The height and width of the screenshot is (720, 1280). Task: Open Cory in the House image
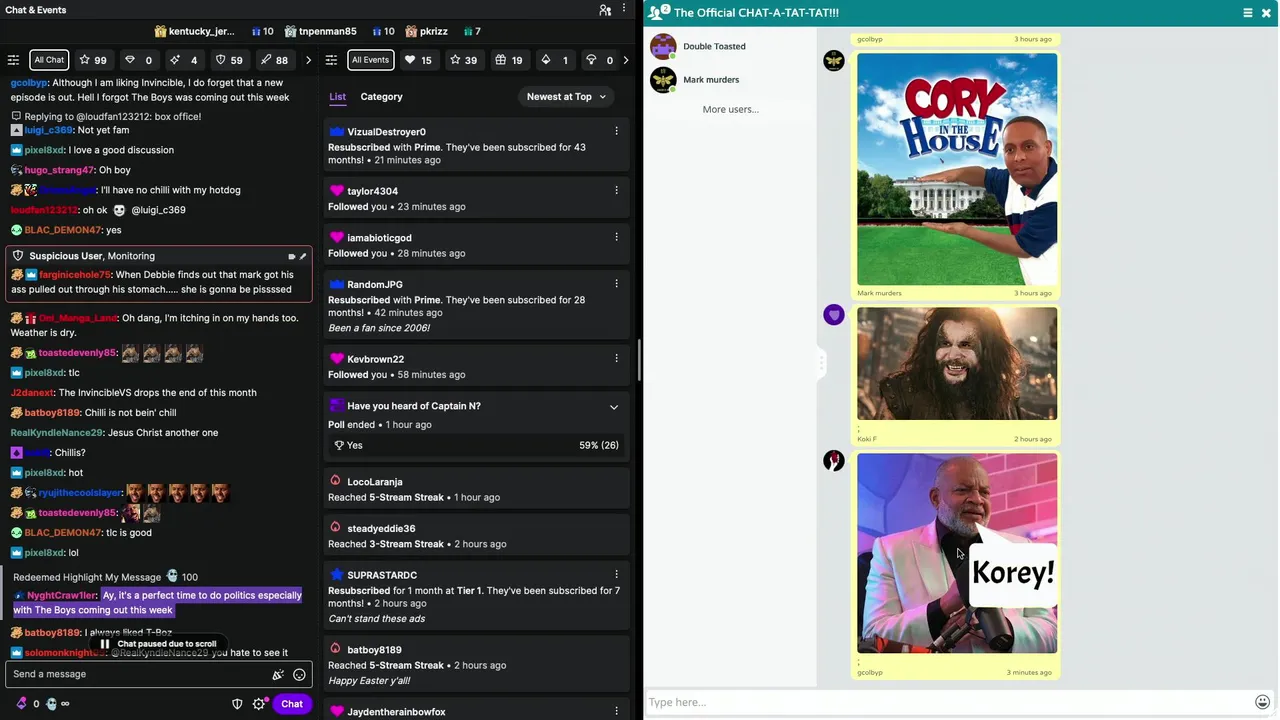point(957,169)
